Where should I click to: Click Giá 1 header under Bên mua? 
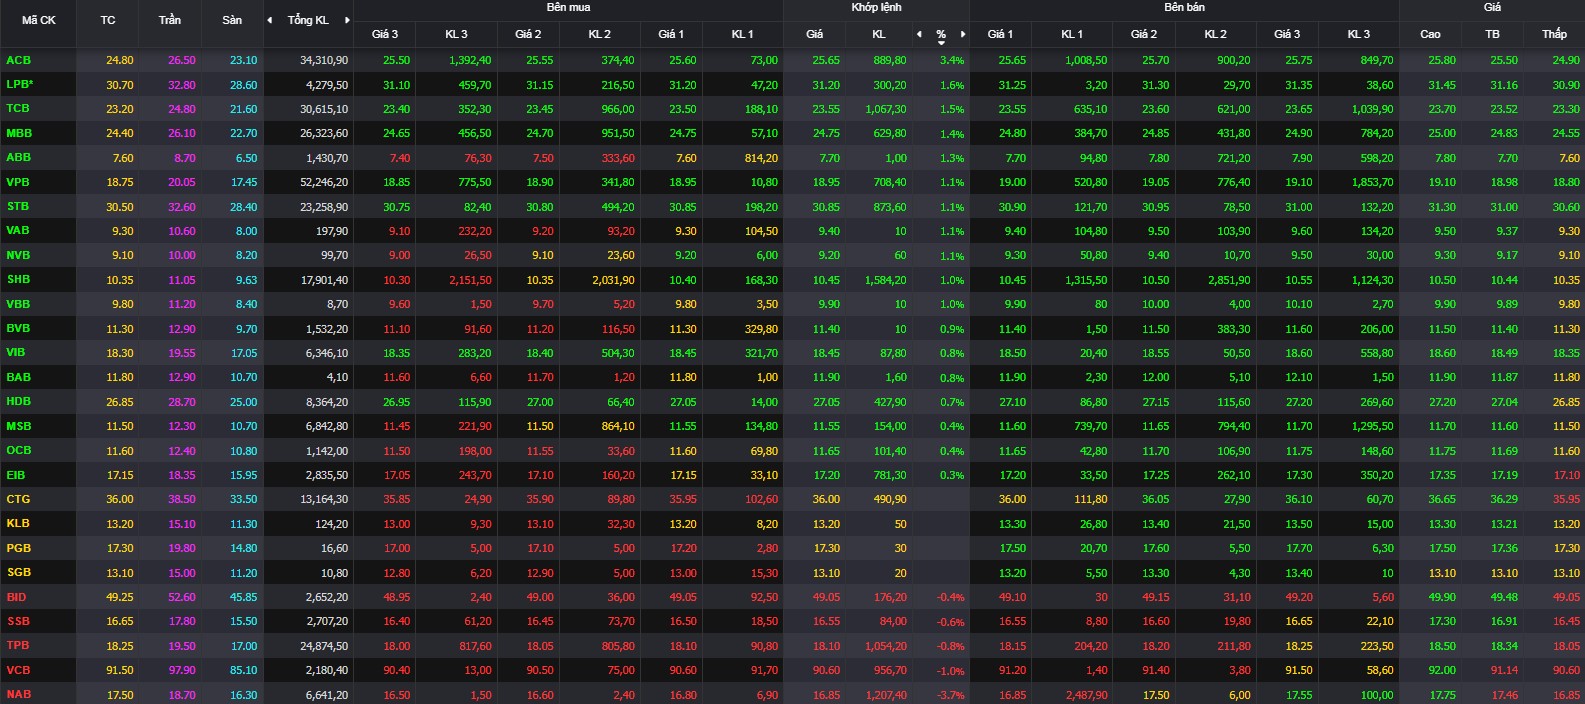(671, 34)
